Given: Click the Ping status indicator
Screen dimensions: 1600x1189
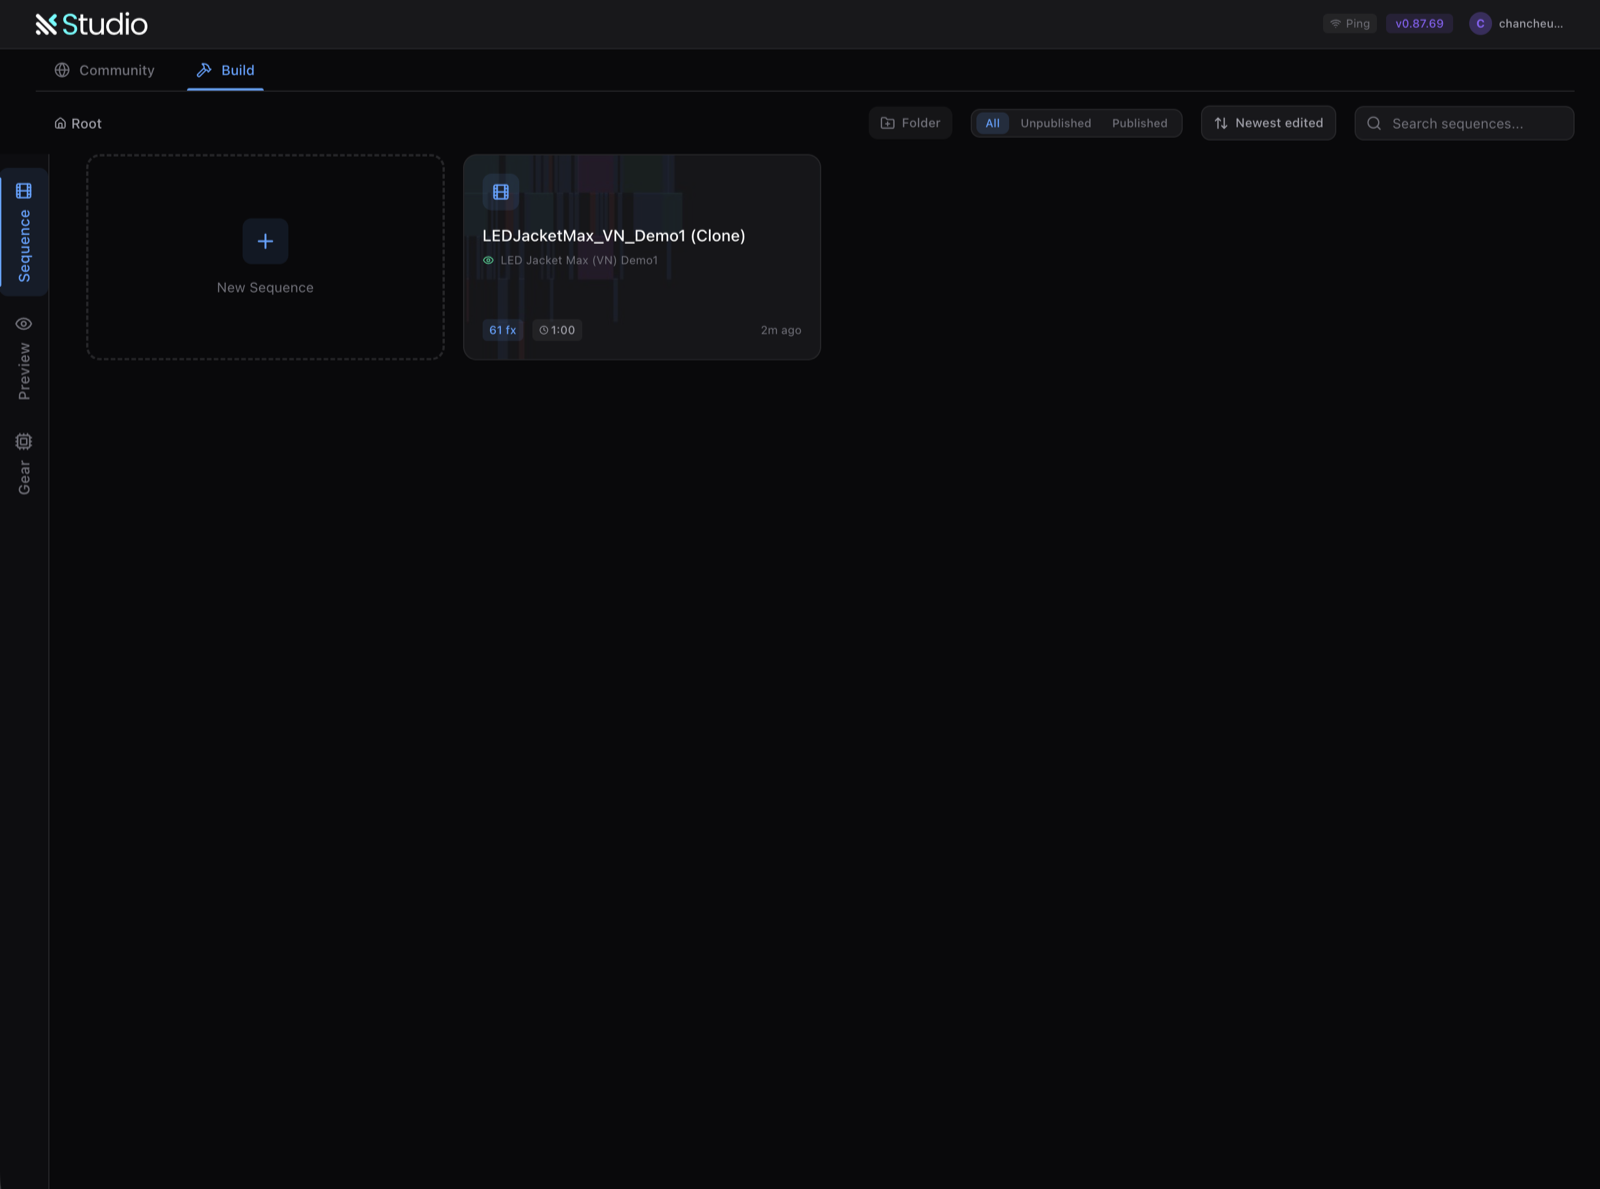Looking at the screenshot, I should tap(1349, 23).
